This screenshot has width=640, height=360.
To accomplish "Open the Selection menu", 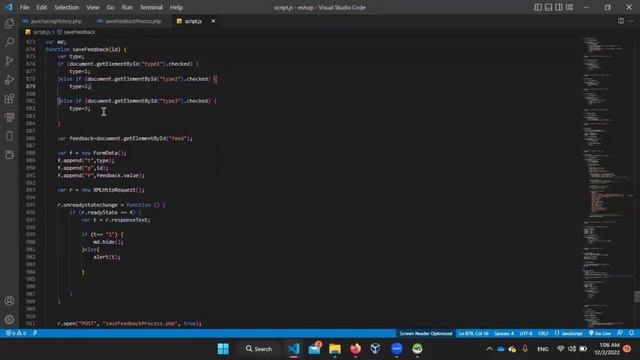I will click(67, 7).
